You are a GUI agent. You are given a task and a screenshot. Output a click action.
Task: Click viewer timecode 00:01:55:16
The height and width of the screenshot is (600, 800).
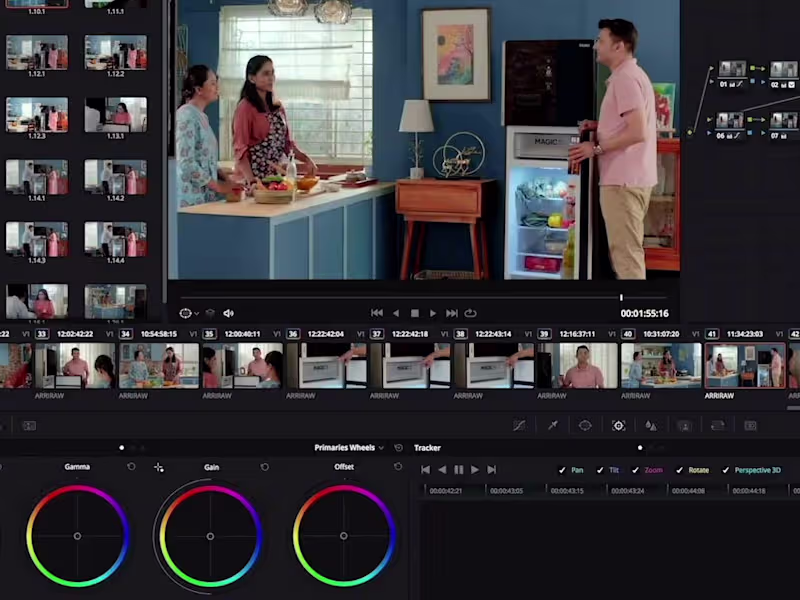644,313
